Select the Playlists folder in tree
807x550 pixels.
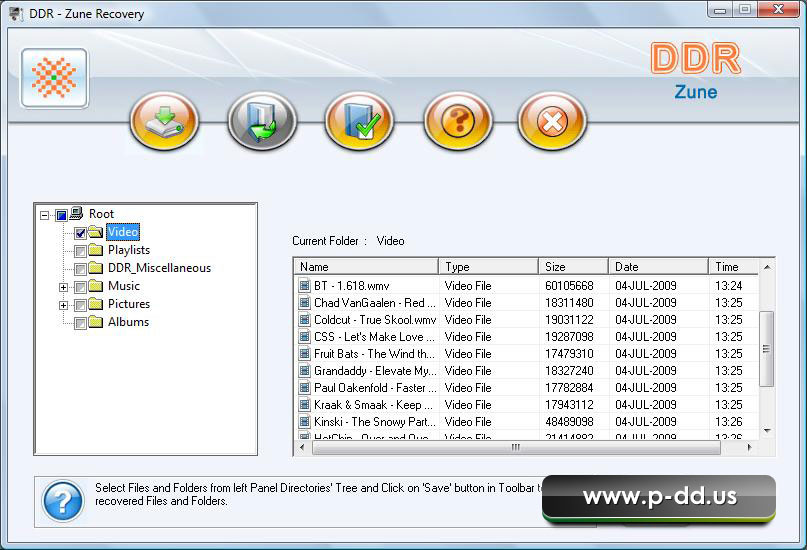pyautogui.click(x=129, y=250)
